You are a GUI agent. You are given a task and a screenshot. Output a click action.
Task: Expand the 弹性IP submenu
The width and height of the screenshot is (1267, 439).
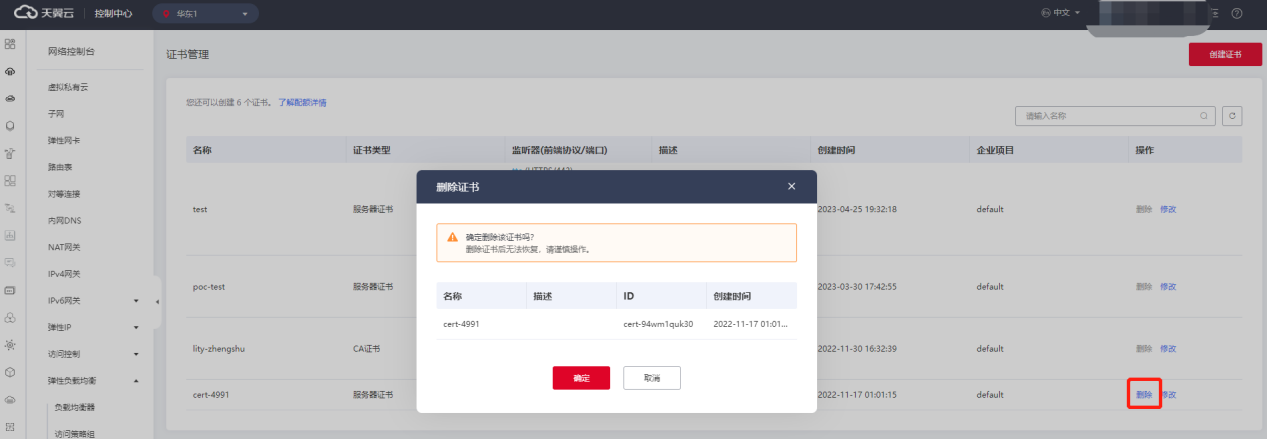(x=136, y=327)
